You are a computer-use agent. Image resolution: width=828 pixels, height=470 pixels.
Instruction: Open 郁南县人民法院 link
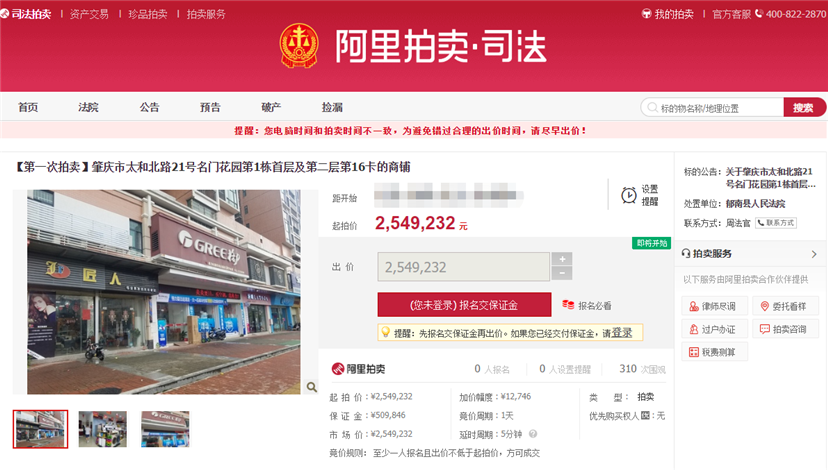(x=755, y=203)
